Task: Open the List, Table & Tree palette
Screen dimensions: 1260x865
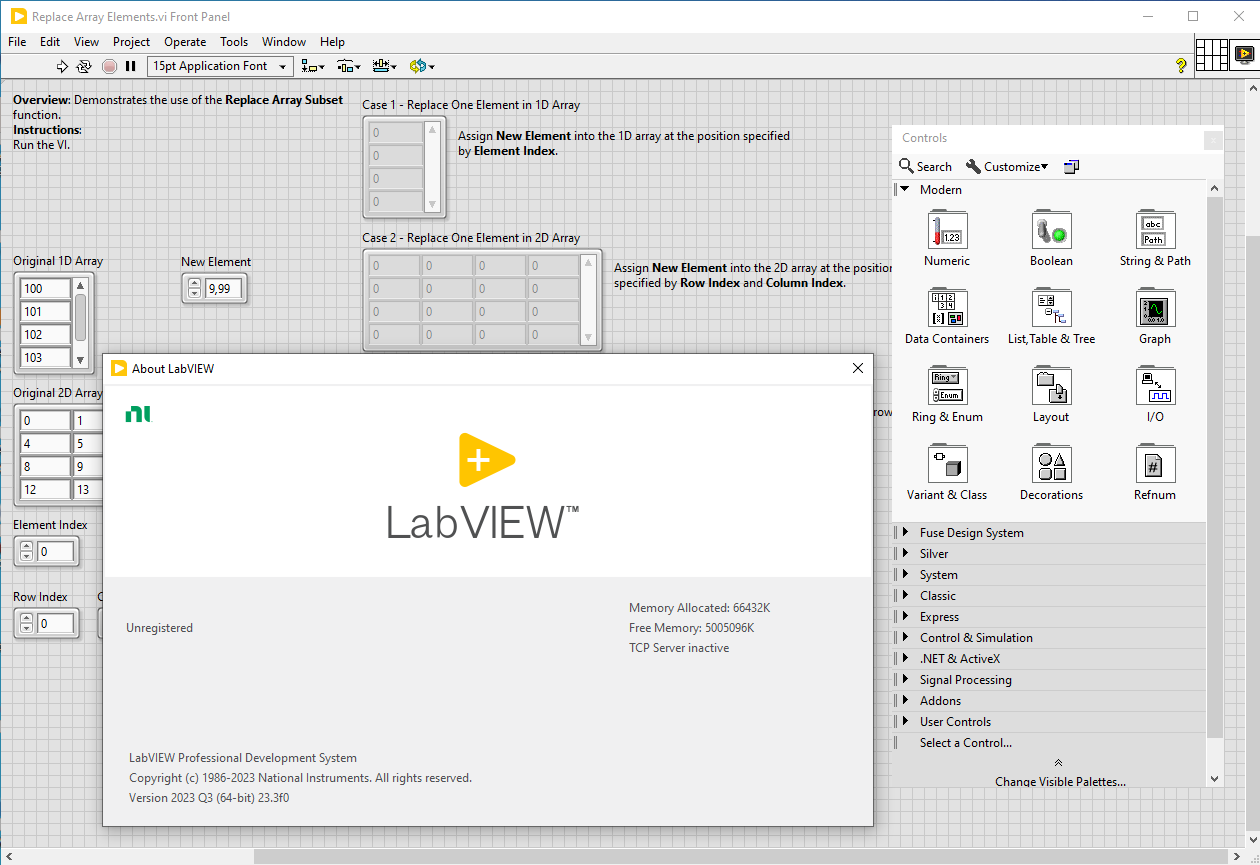Action: [1051, 317]
